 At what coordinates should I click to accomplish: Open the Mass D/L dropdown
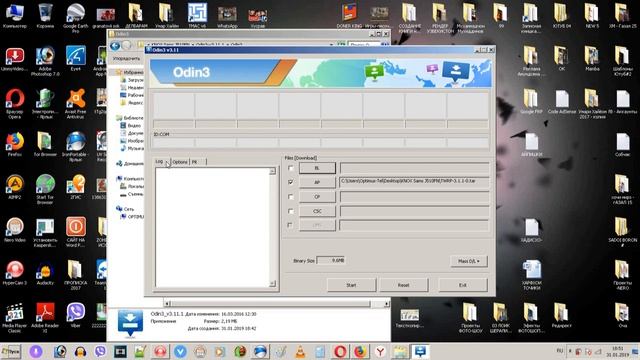pos(469,261)
